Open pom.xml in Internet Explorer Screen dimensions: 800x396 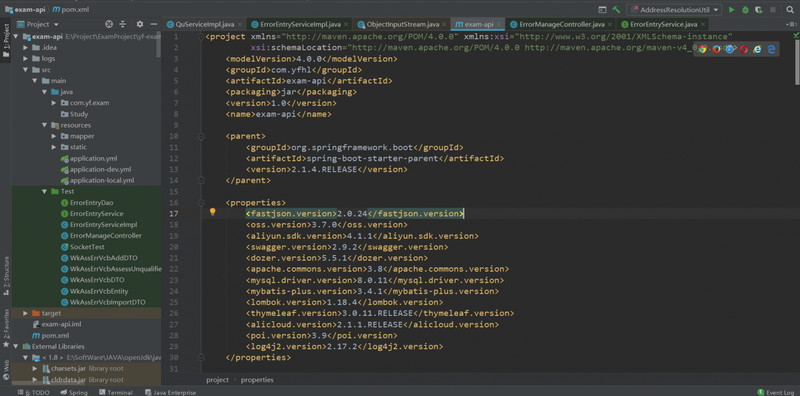tap(758, 49)
